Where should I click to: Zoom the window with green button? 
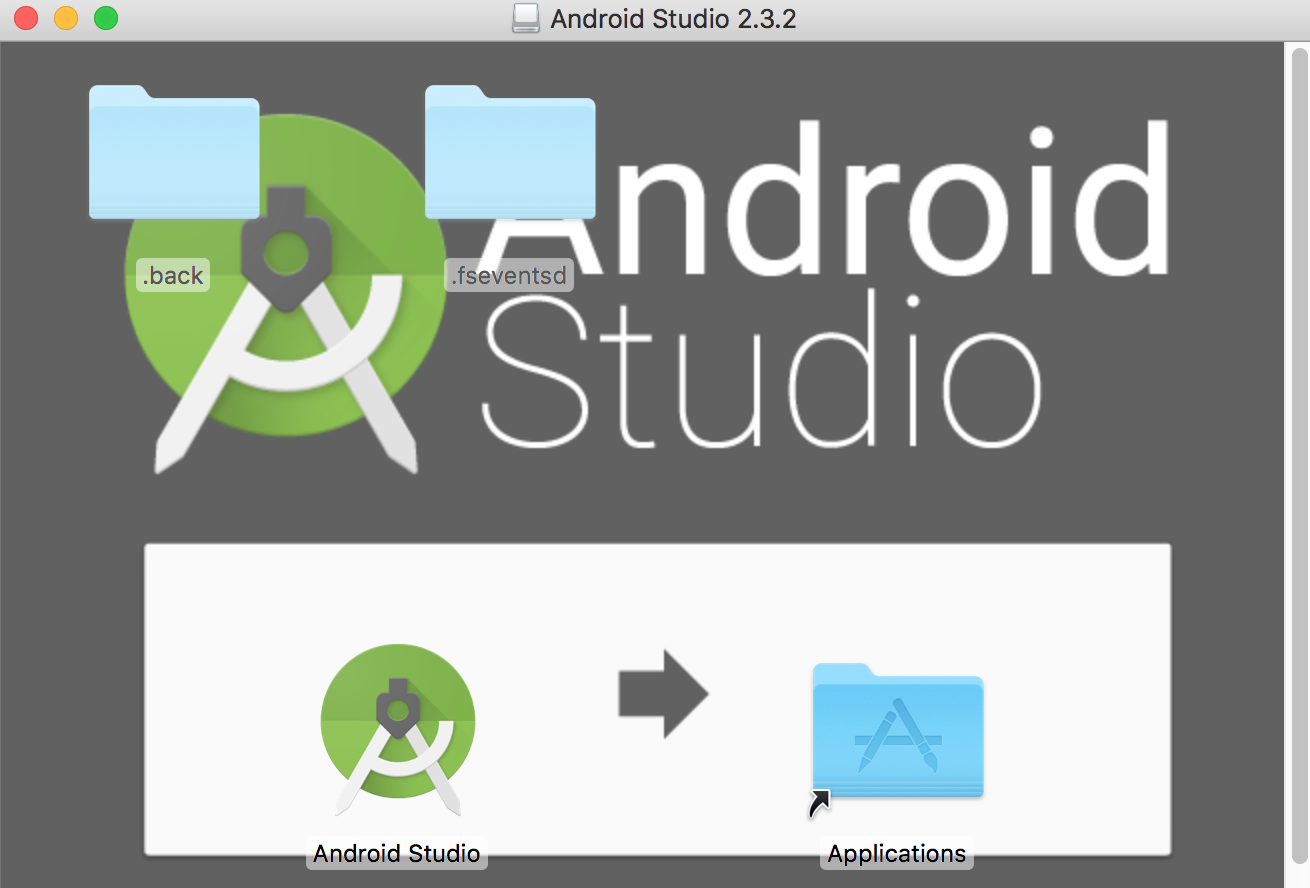click(x=106, y=18)
